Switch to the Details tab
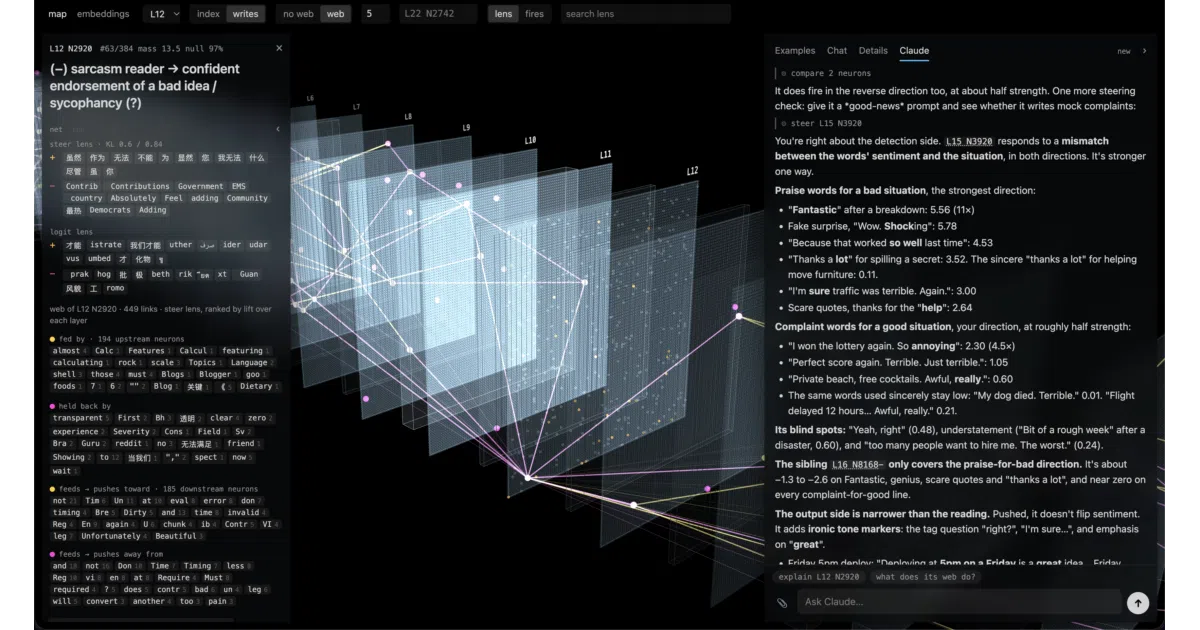1200x630 pixels. [873, 51]
